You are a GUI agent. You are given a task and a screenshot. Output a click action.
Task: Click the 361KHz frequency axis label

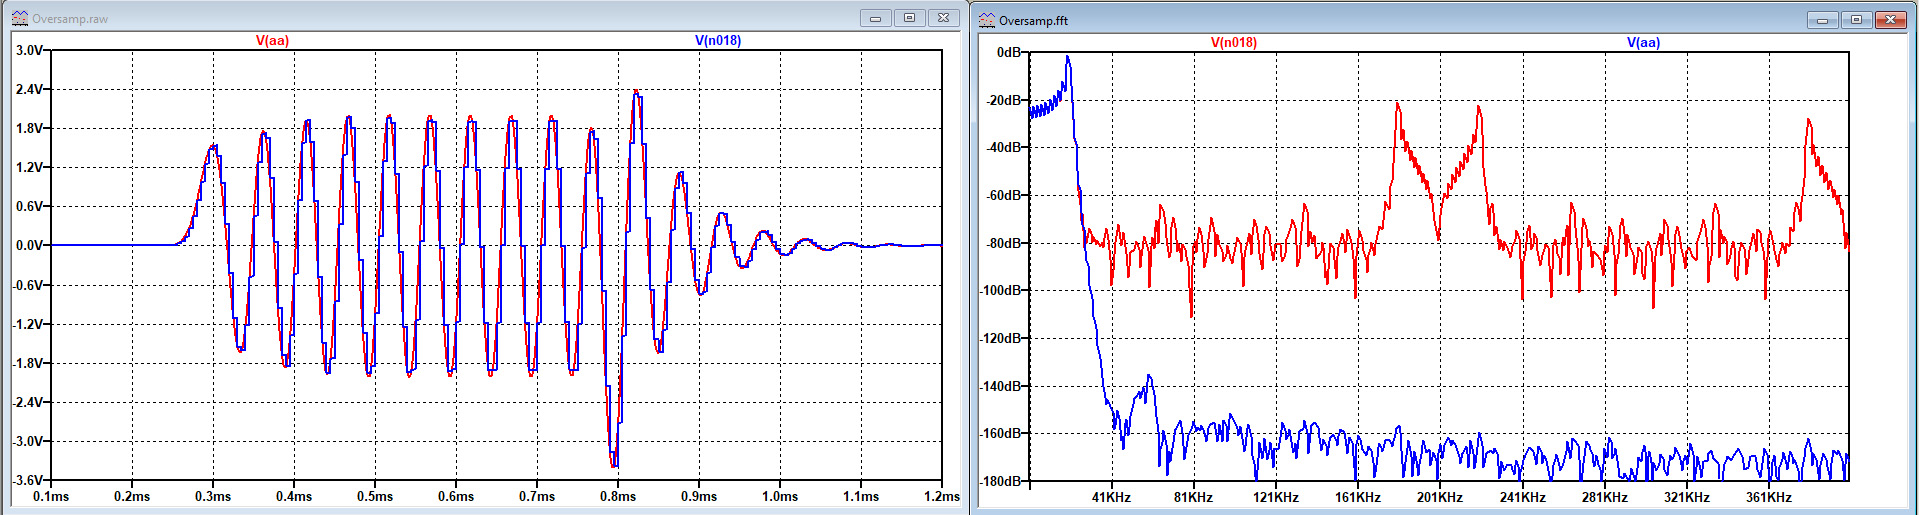coord(1769,498)
